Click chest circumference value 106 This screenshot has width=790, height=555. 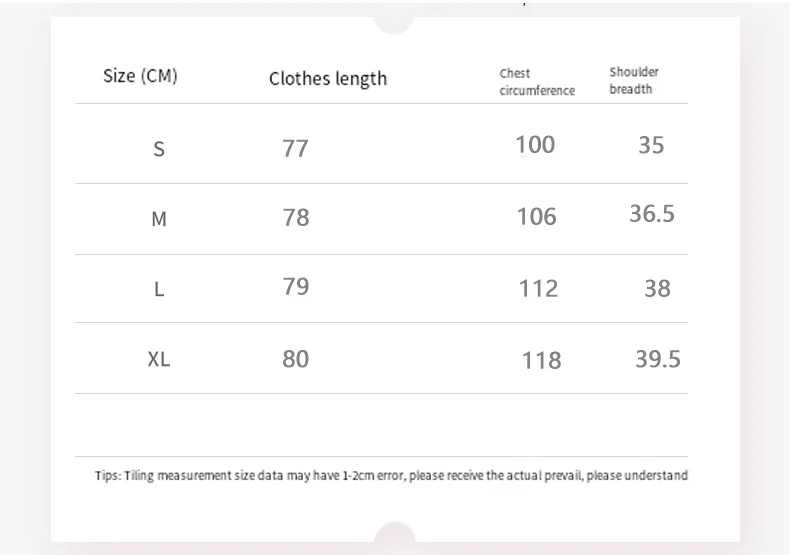(x=536, y=216)
